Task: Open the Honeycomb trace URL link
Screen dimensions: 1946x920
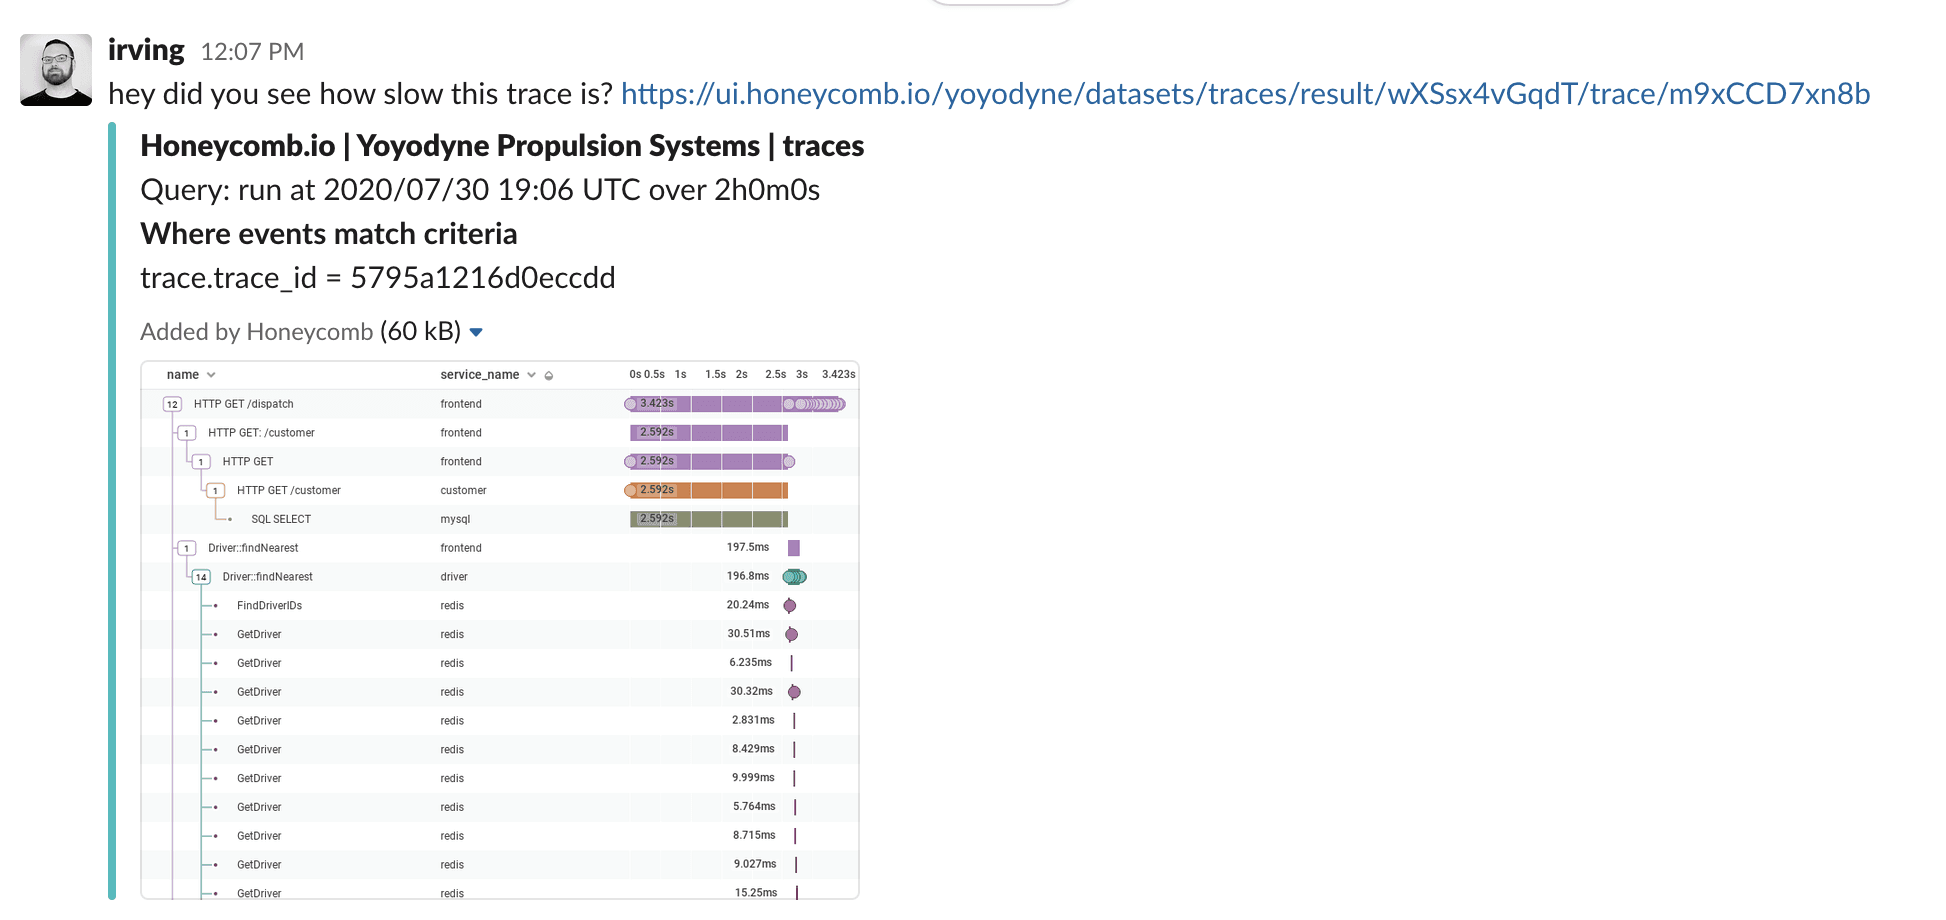Action: pos(1245,94)
